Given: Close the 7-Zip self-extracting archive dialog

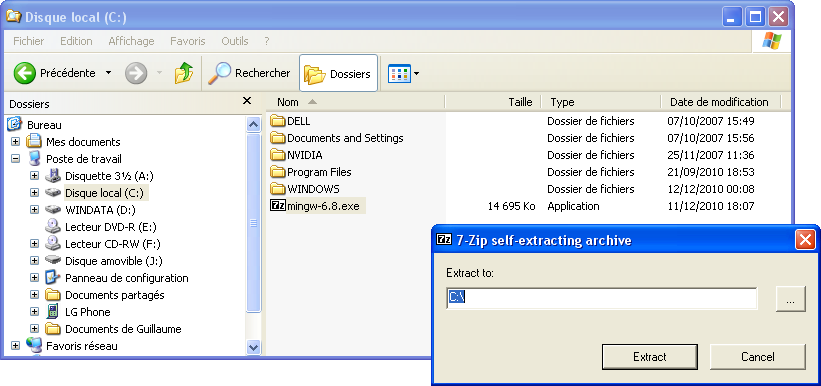Looking at the screenshot, I should point(805,240).
